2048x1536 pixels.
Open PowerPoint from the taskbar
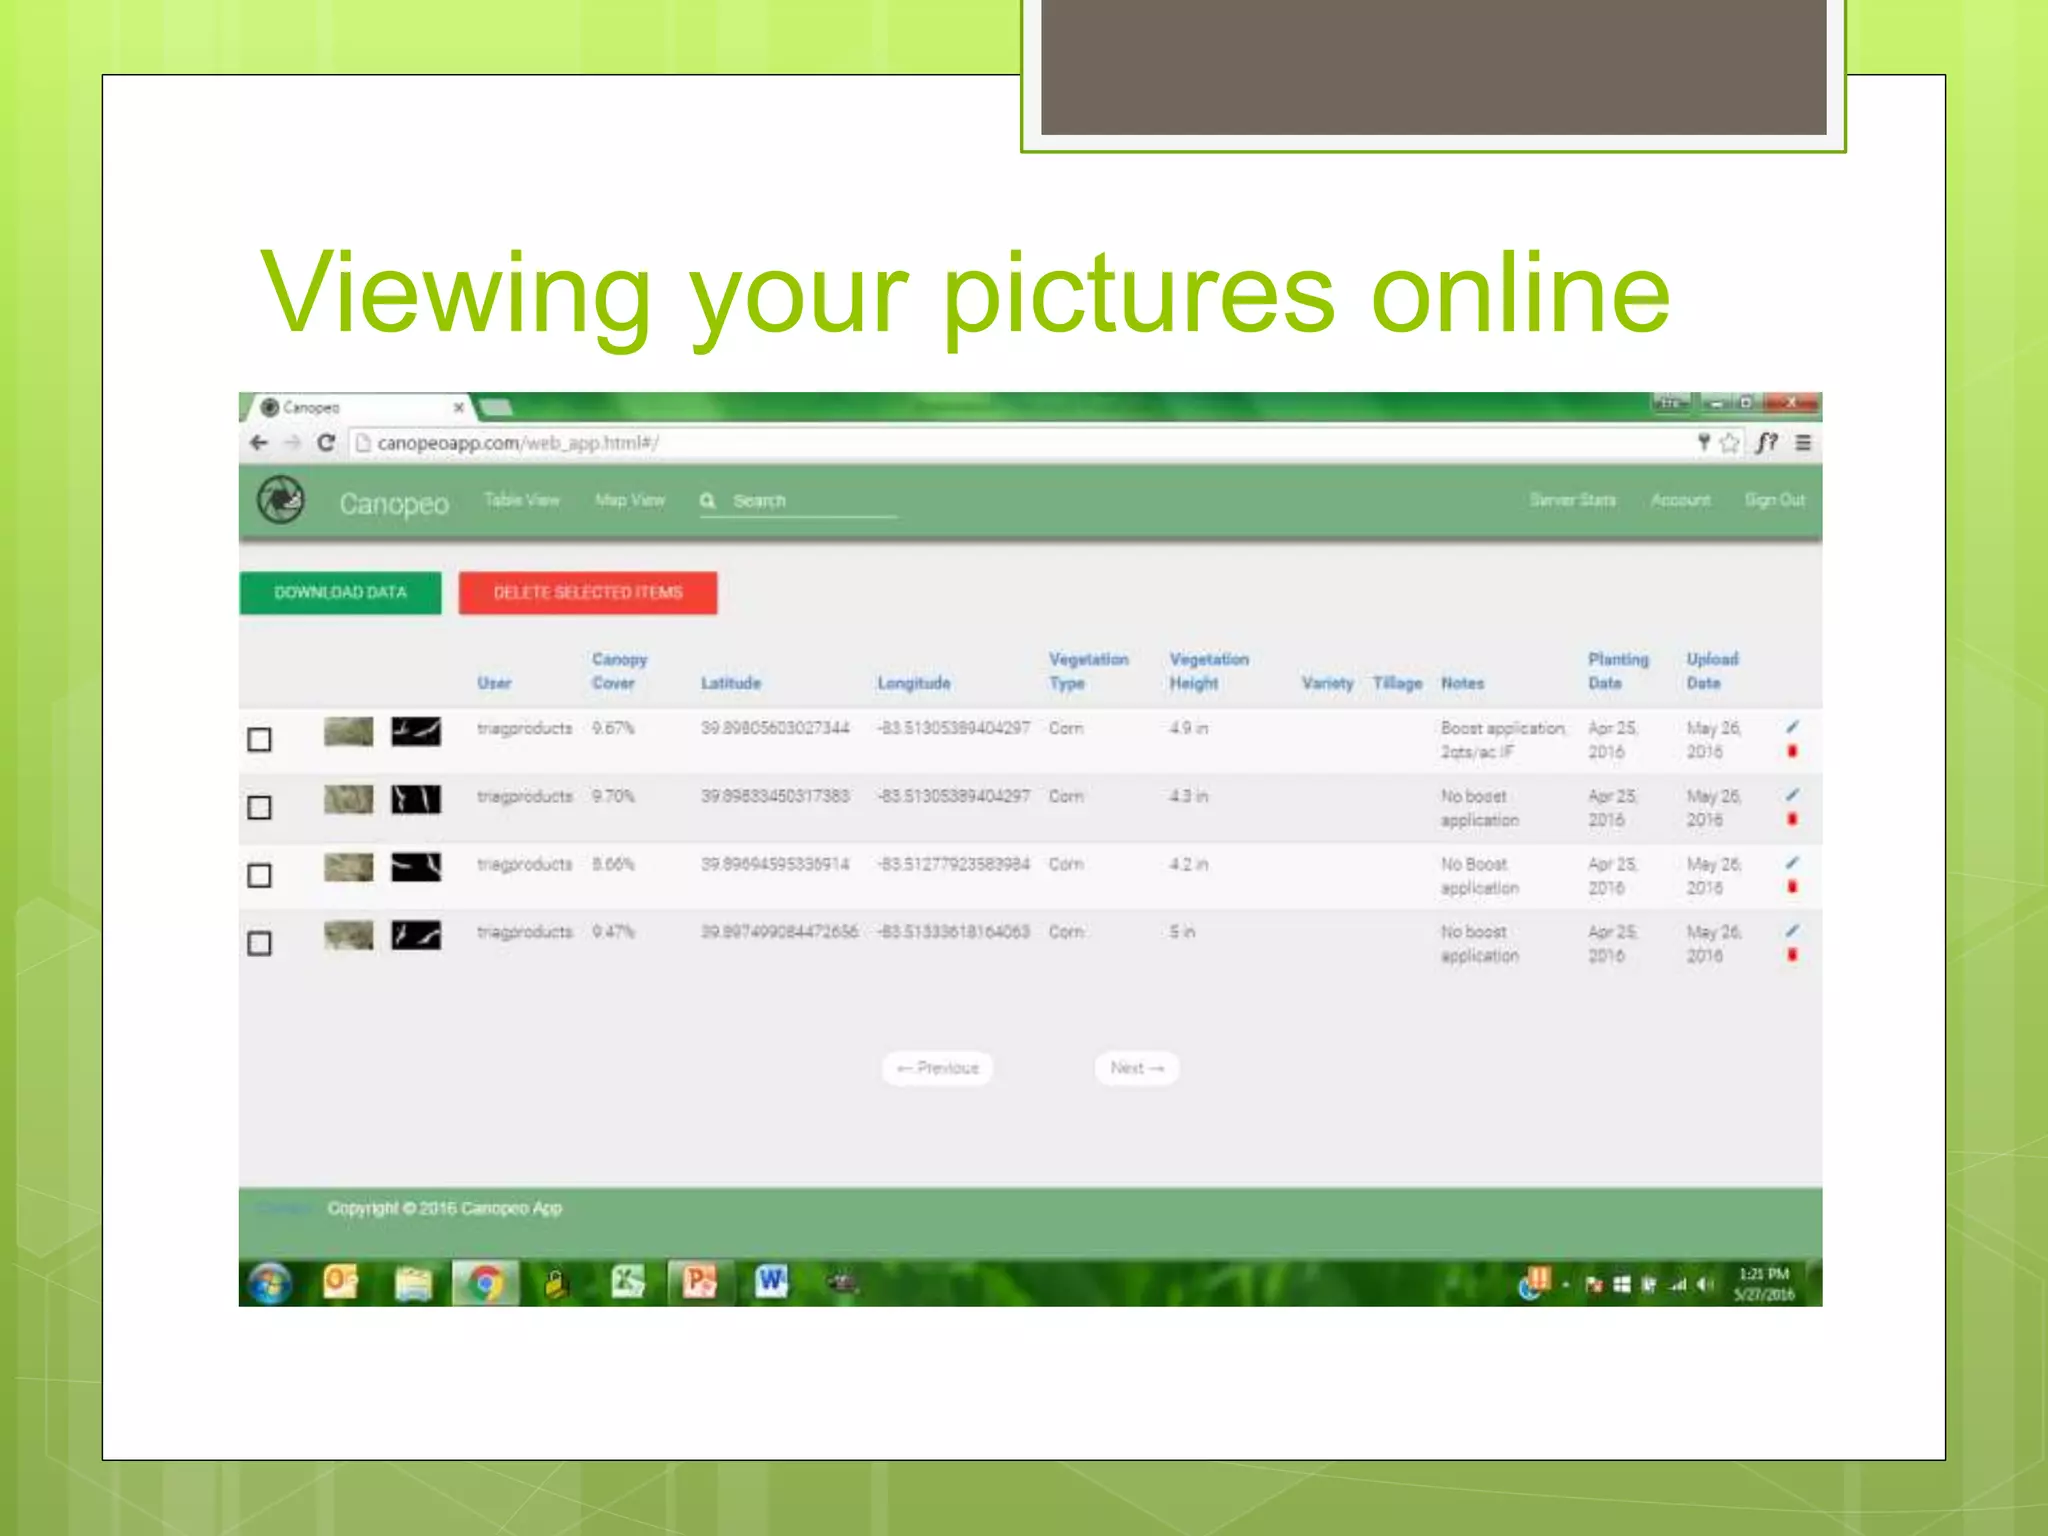[x=699, y=1282]
